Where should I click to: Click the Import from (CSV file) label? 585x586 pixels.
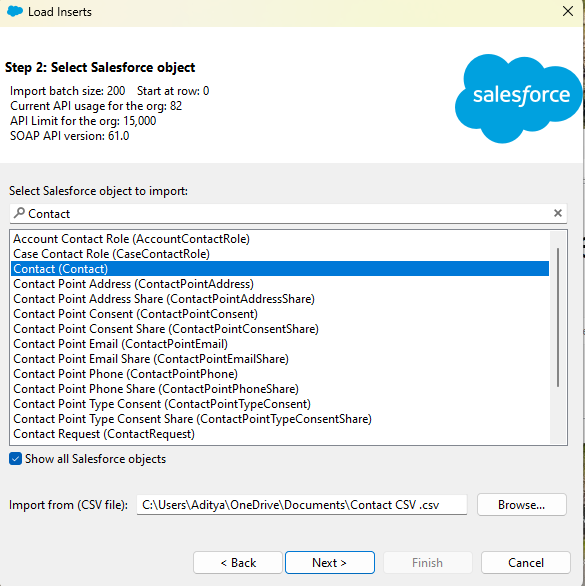point(68,505)
